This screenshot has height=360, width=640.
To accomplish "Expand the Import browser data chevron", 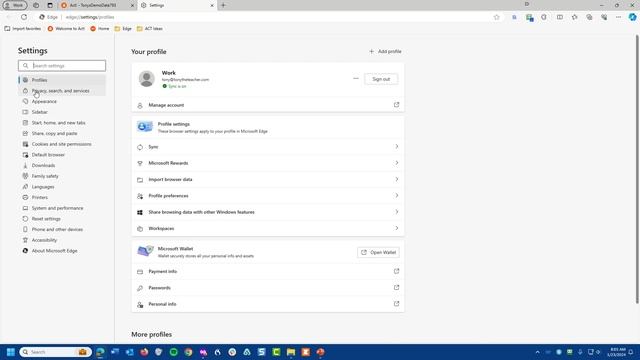I will (396, 179).
